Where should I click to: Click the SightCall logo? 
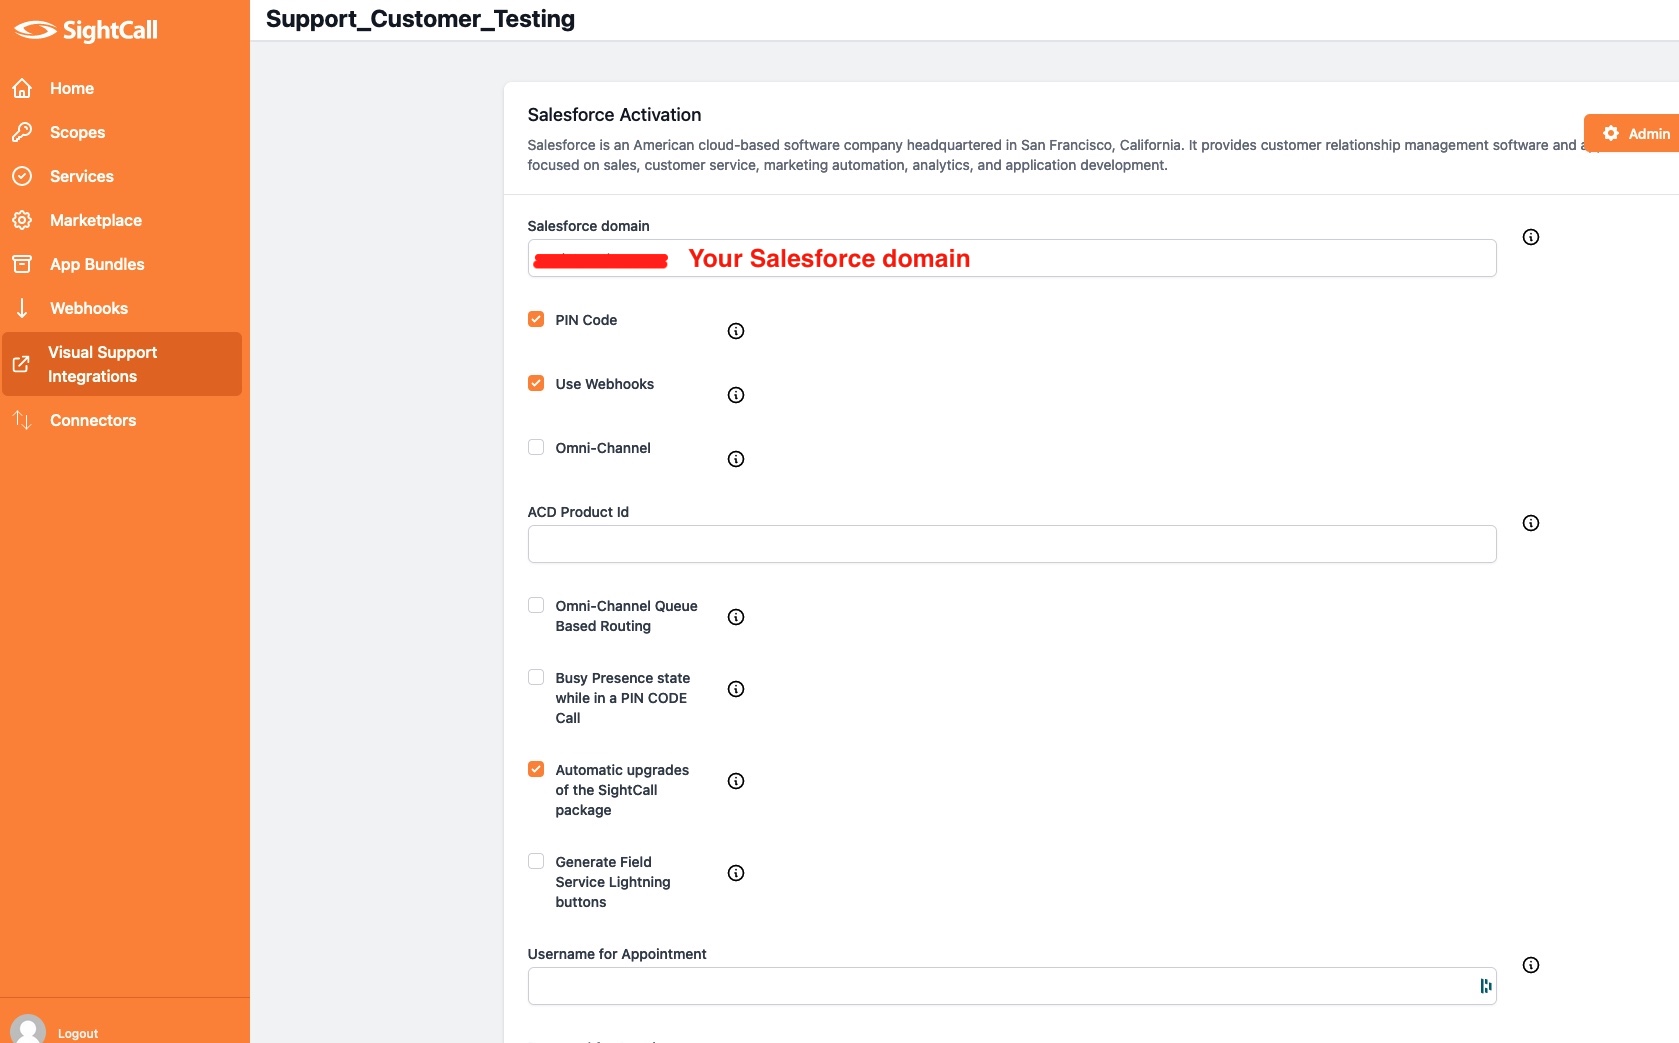(86, 30)
